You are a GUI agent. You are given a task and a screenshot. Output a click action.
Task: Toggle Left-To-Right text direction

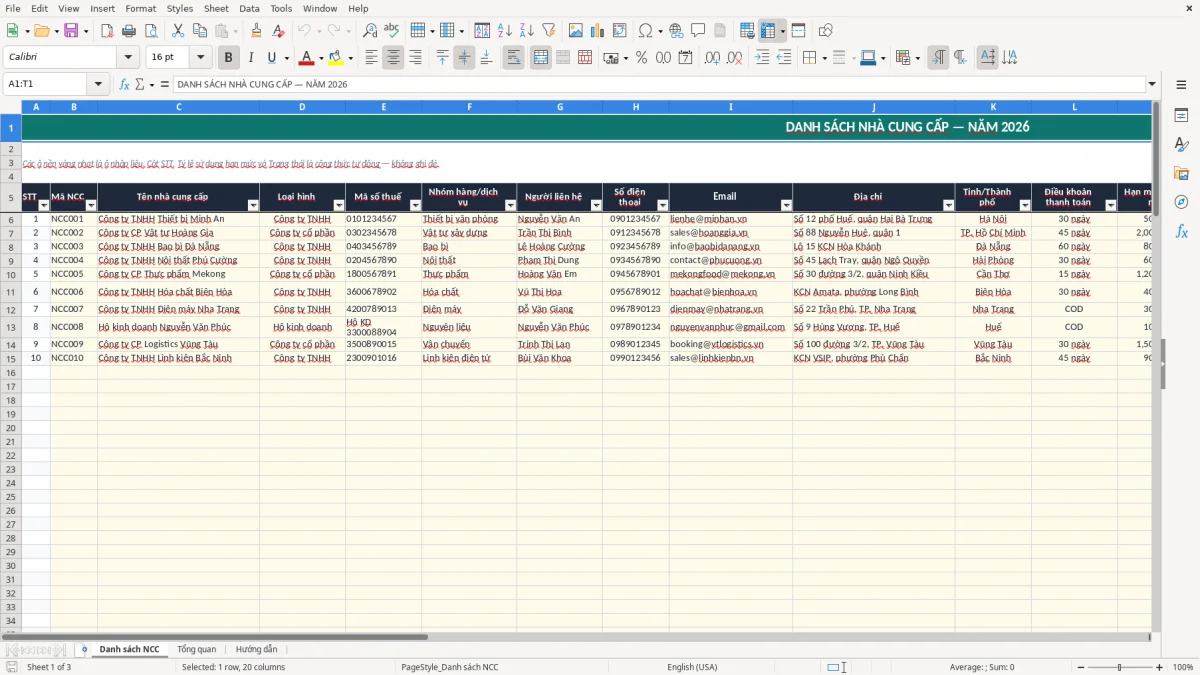point(938,58)
